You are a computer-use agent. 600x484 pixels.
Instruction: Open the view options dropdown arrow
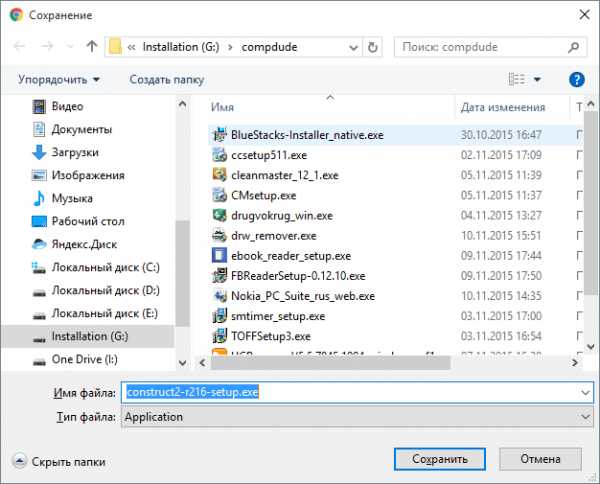537,80
